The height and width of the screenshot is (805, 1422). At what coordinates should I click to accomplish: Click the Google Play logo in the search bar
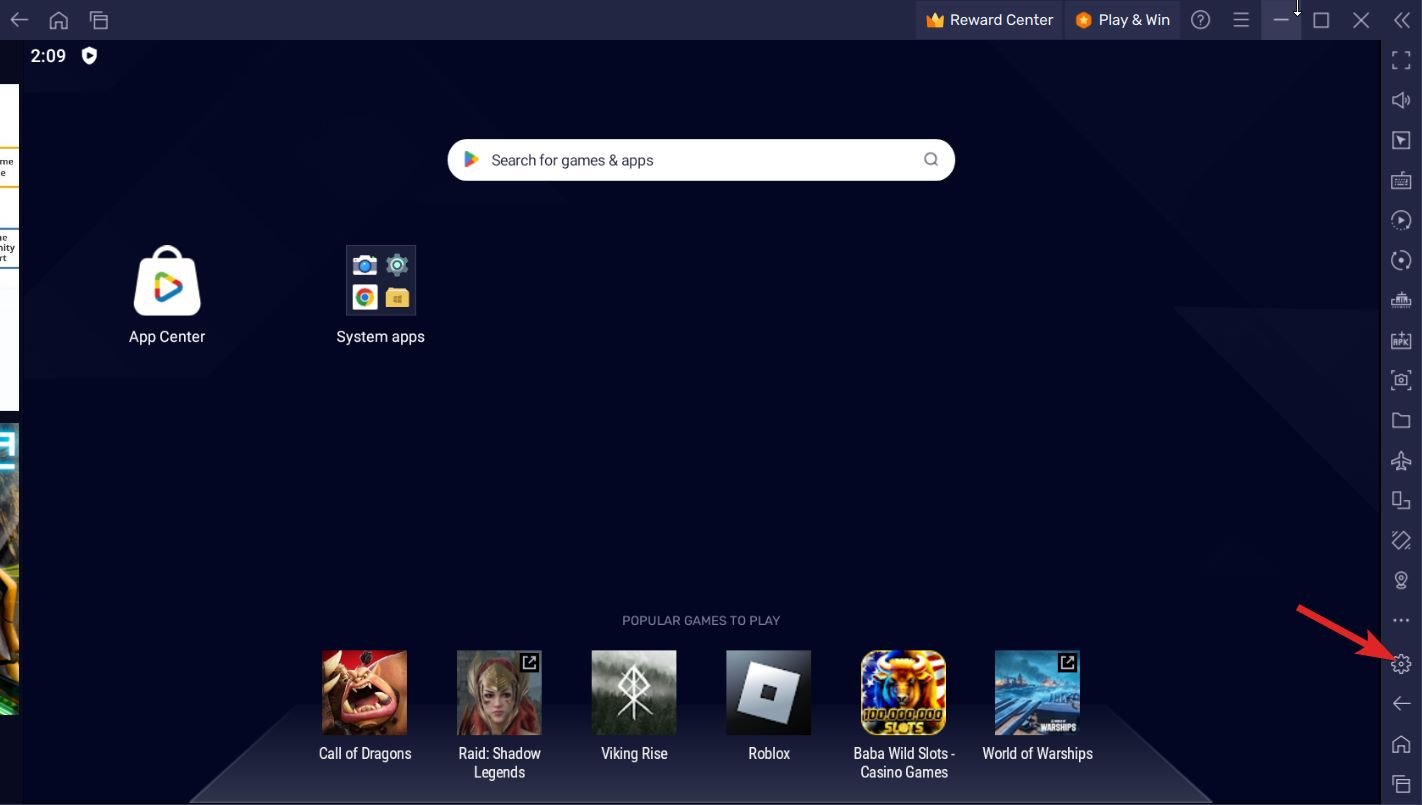(471, 160)
